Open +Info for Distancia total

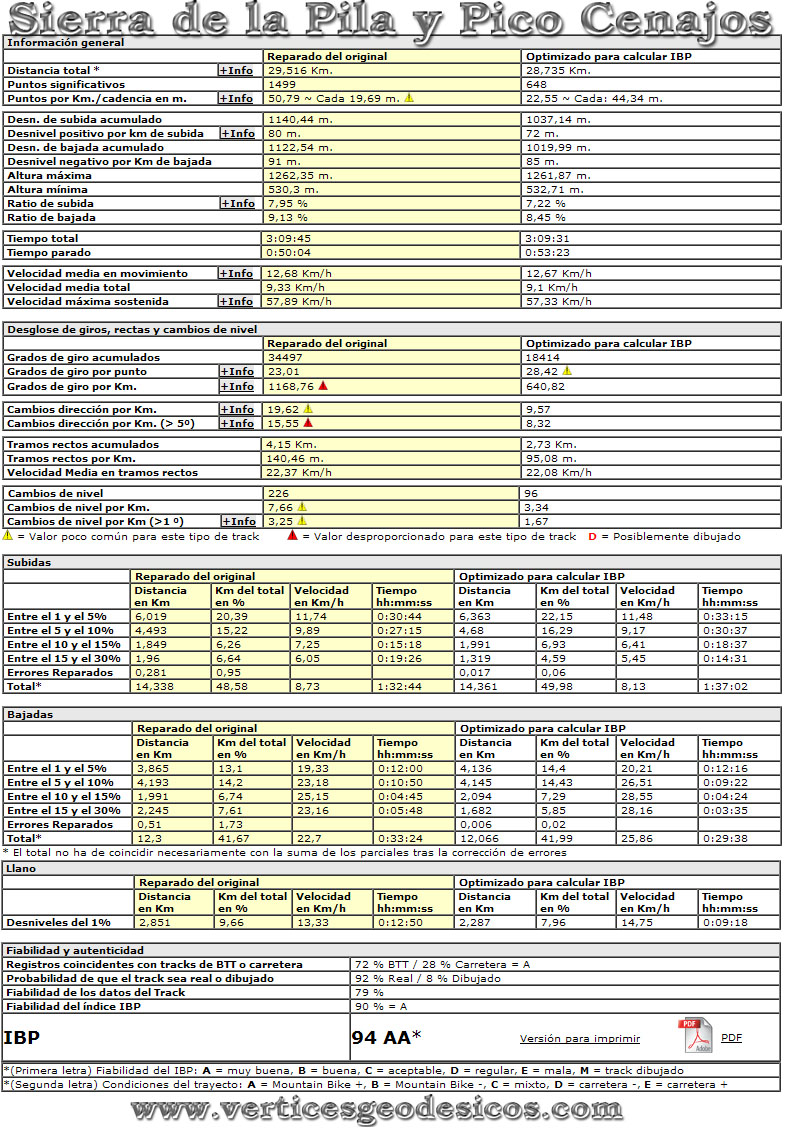237,71
